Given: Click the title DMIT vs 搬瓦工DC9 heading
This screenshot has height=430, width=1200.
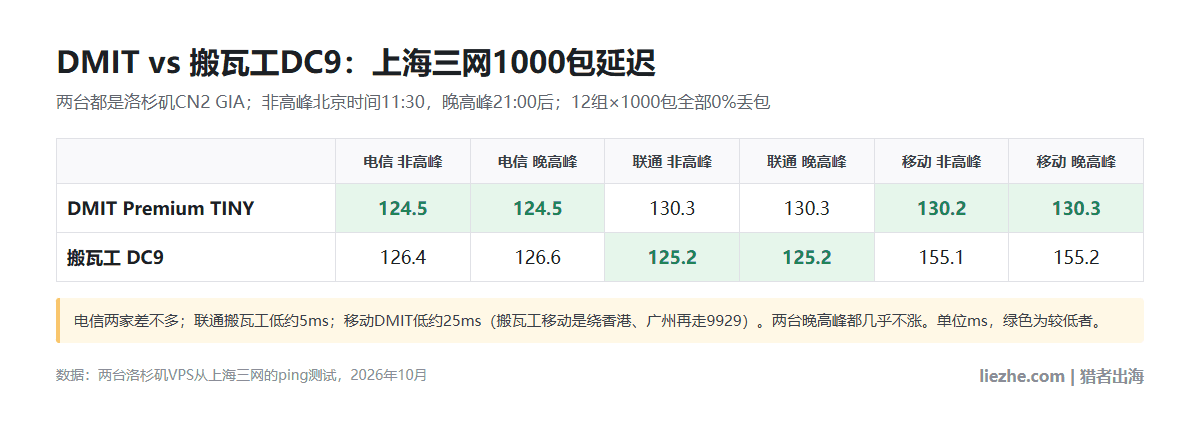Looking at the screenshot, I should [356, 63].
